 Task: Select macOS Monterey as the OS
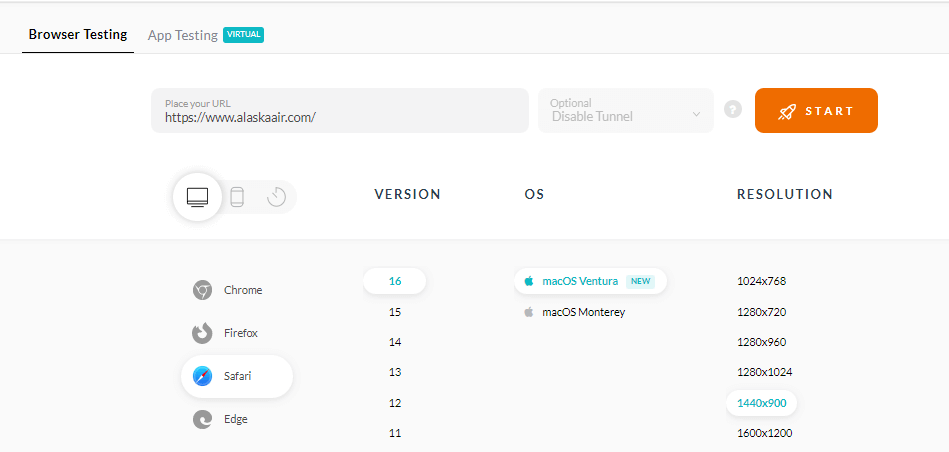point(583,312)
